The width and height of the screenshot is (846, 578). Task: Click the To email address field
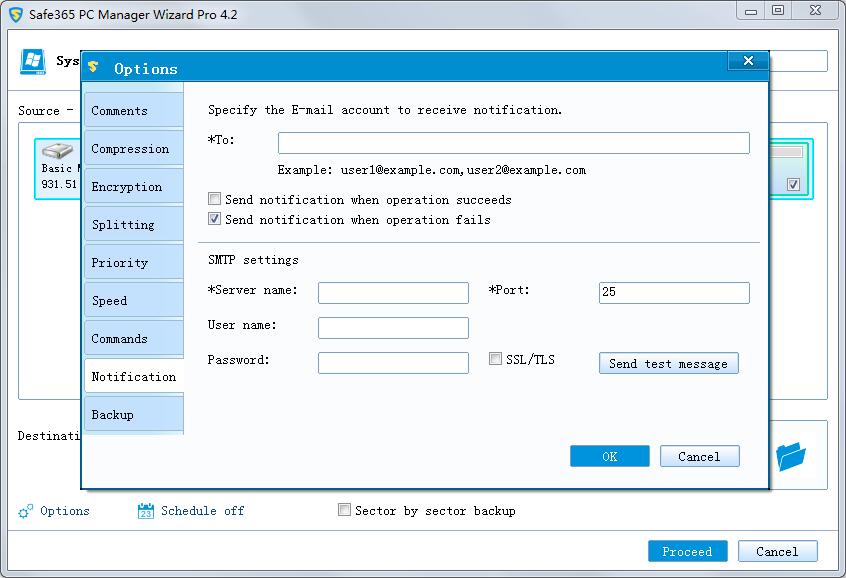coord(513,143)
